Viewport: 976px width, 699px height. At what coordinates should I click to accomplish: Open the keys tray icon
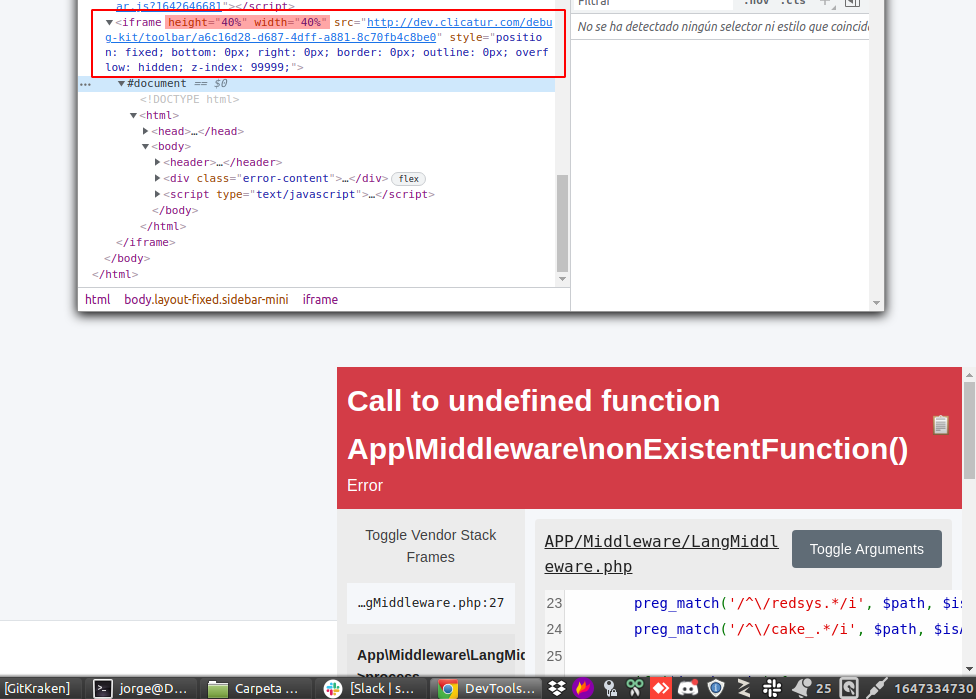tap(609, 688)
